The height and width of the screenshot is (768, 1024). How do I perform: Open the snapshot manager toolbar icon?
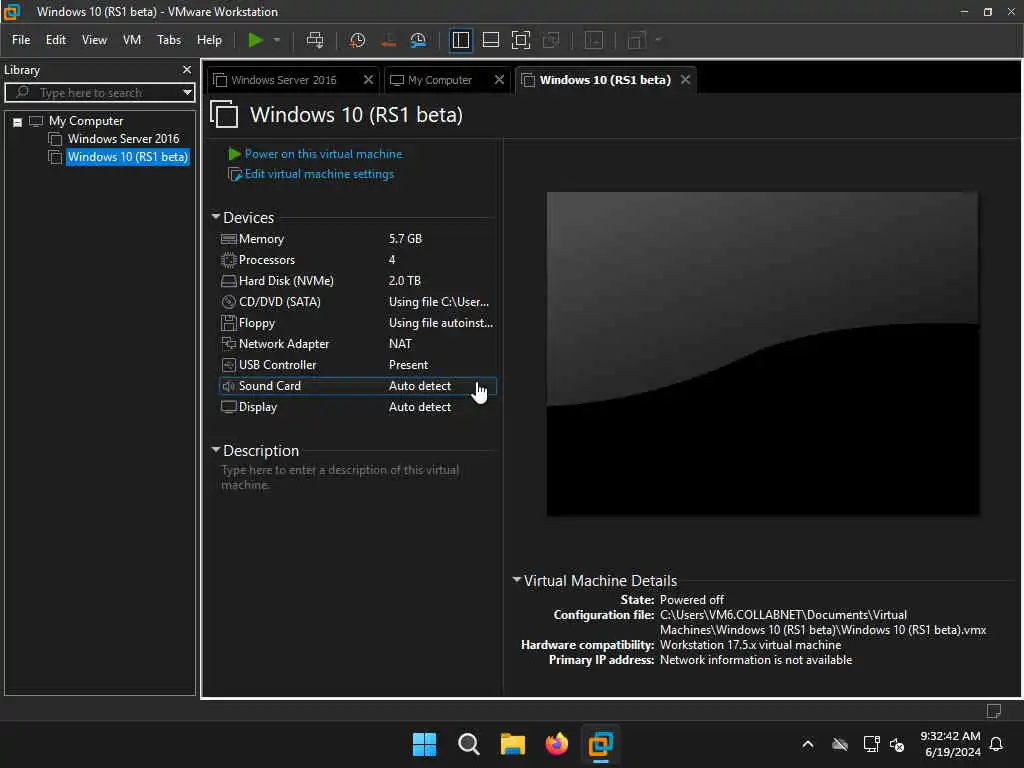(418, 40)
